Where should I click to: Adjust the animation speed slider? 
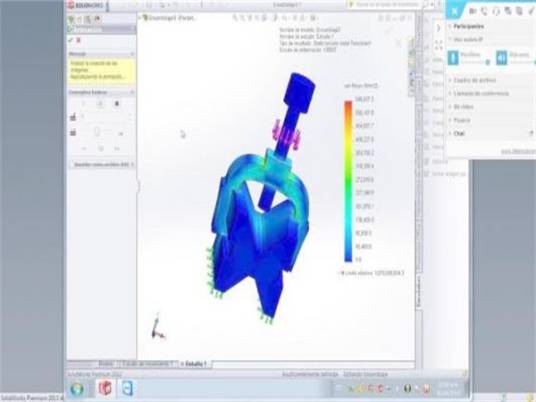tap(97, 132)
